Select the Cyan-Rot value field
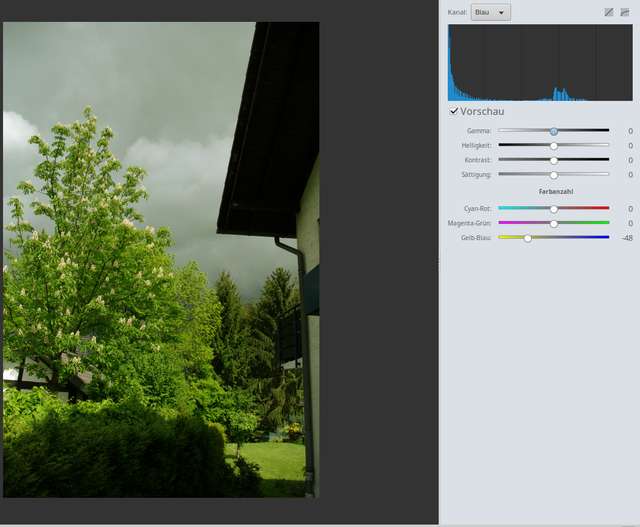This screenshot has width=640, height=527. coord(627,208)
